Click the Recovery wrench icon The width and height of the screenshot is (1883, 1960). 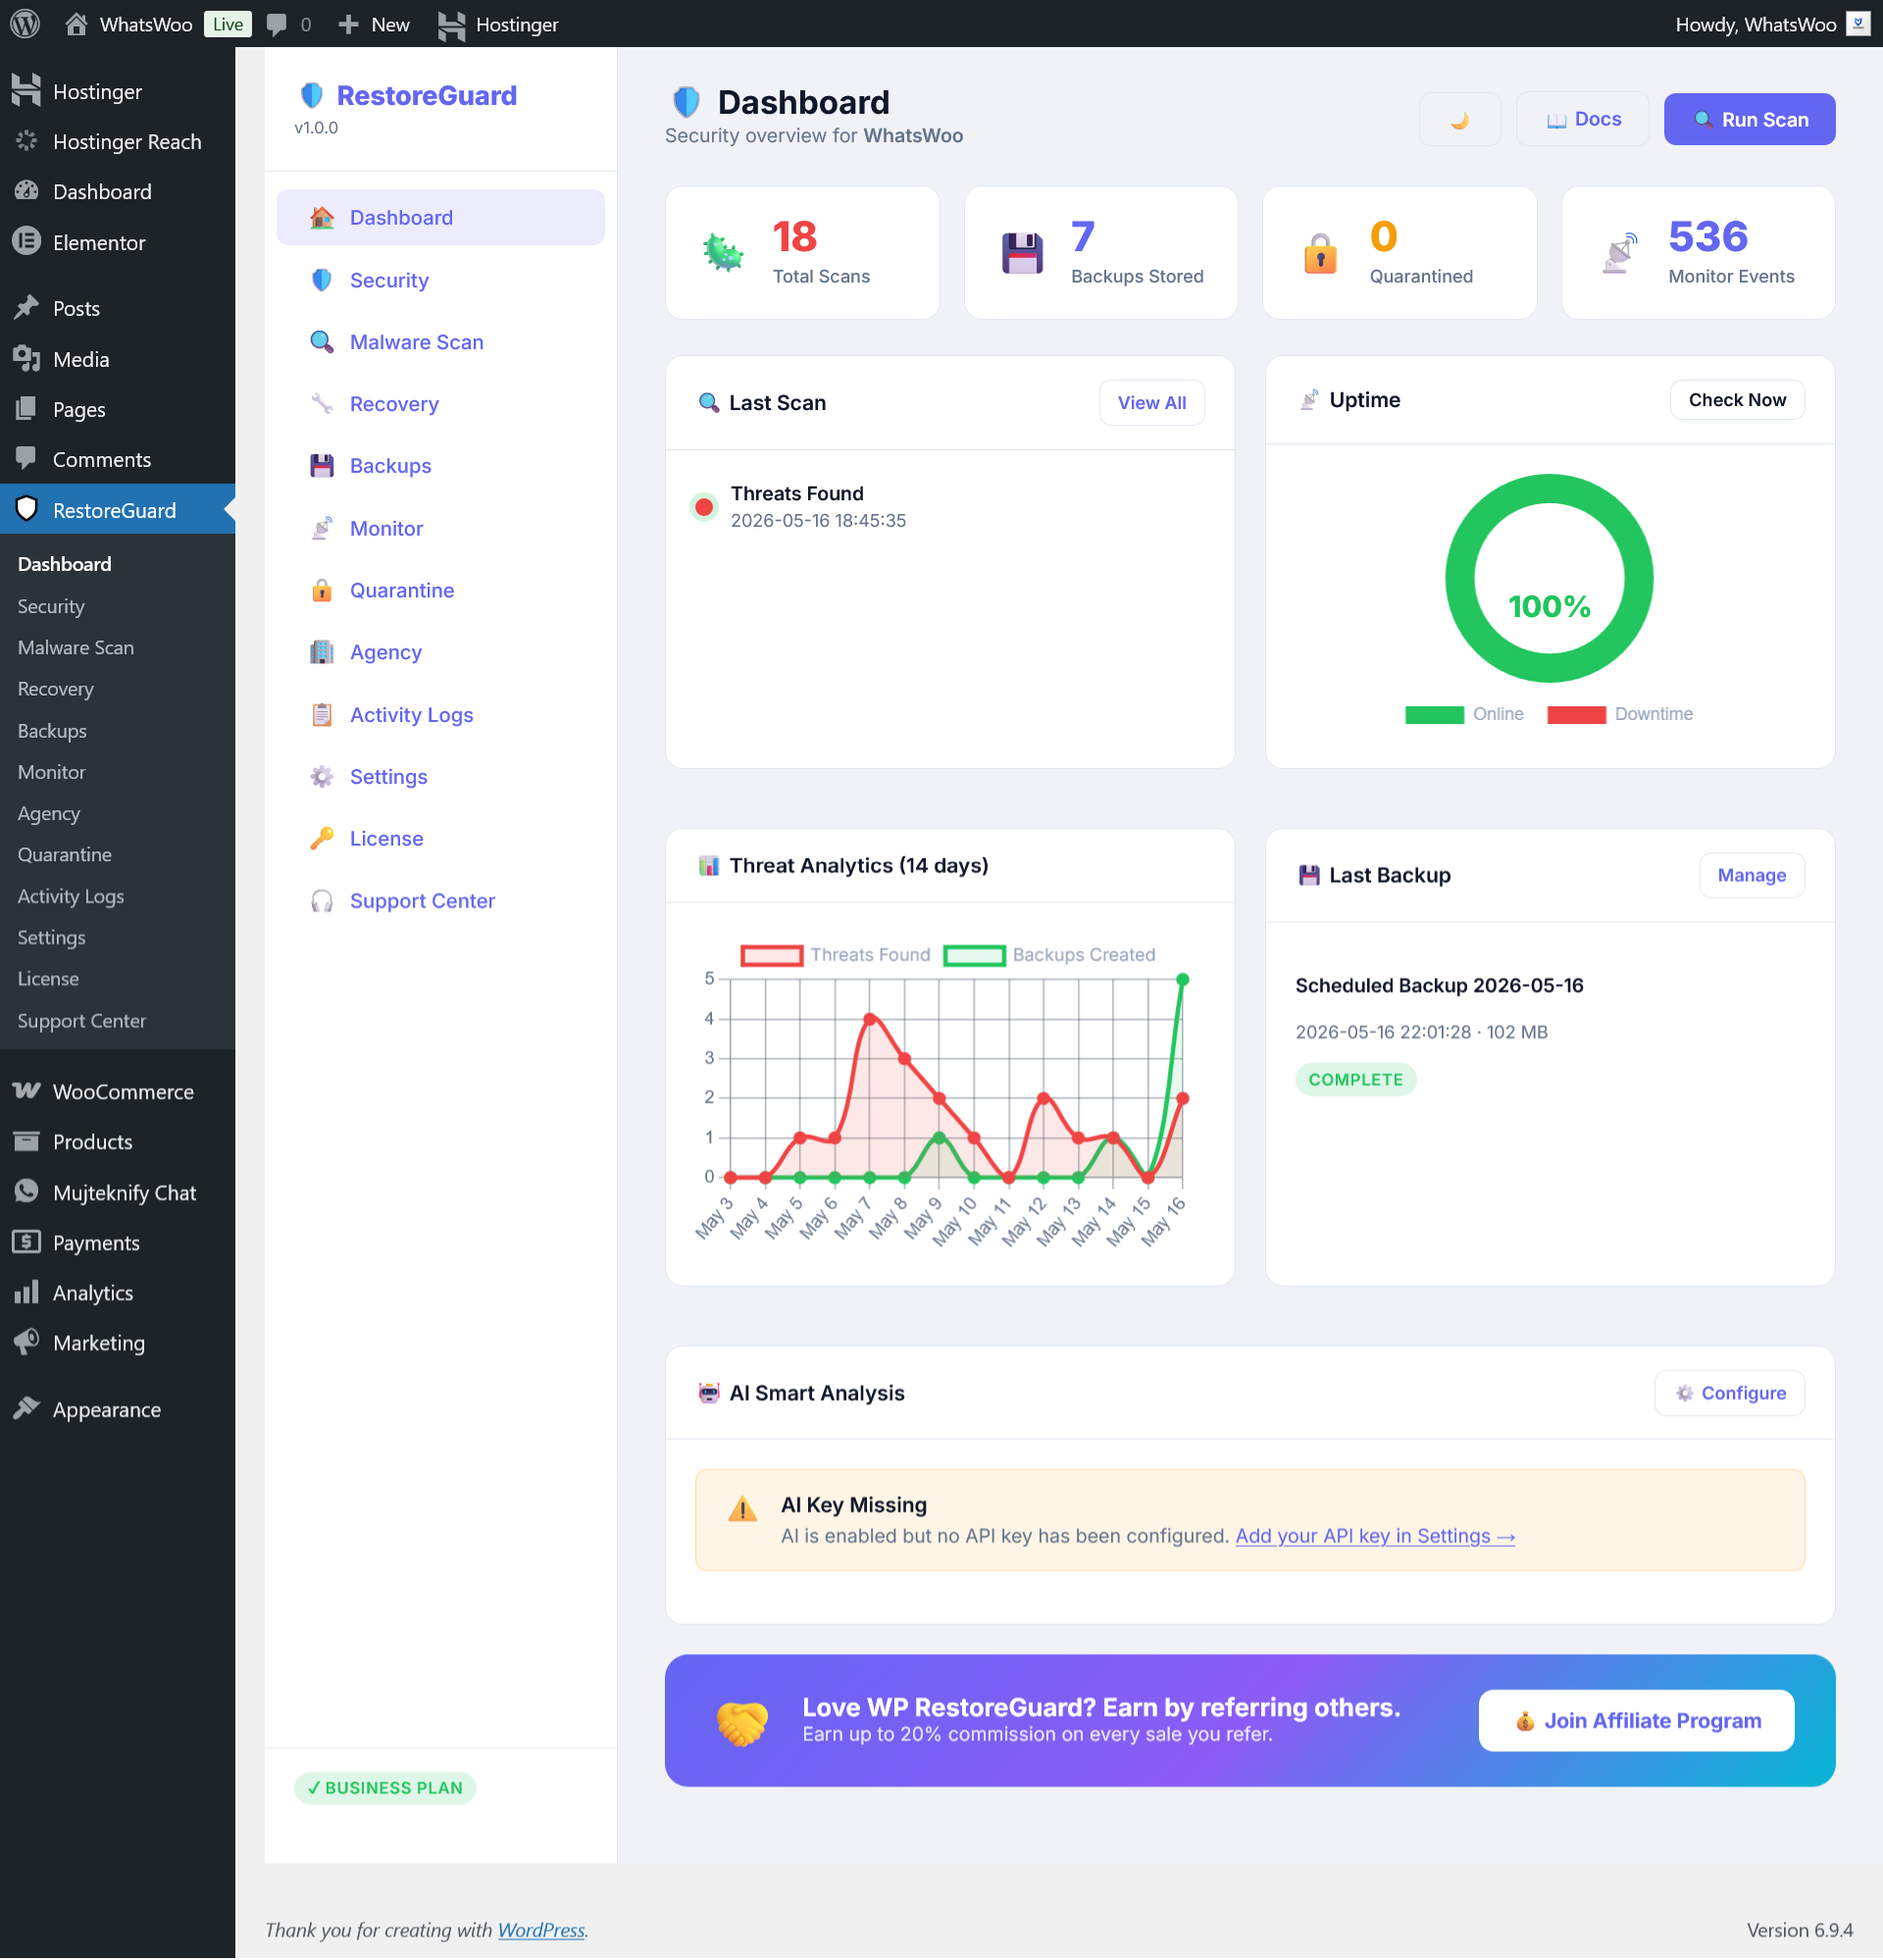(321, 404)
